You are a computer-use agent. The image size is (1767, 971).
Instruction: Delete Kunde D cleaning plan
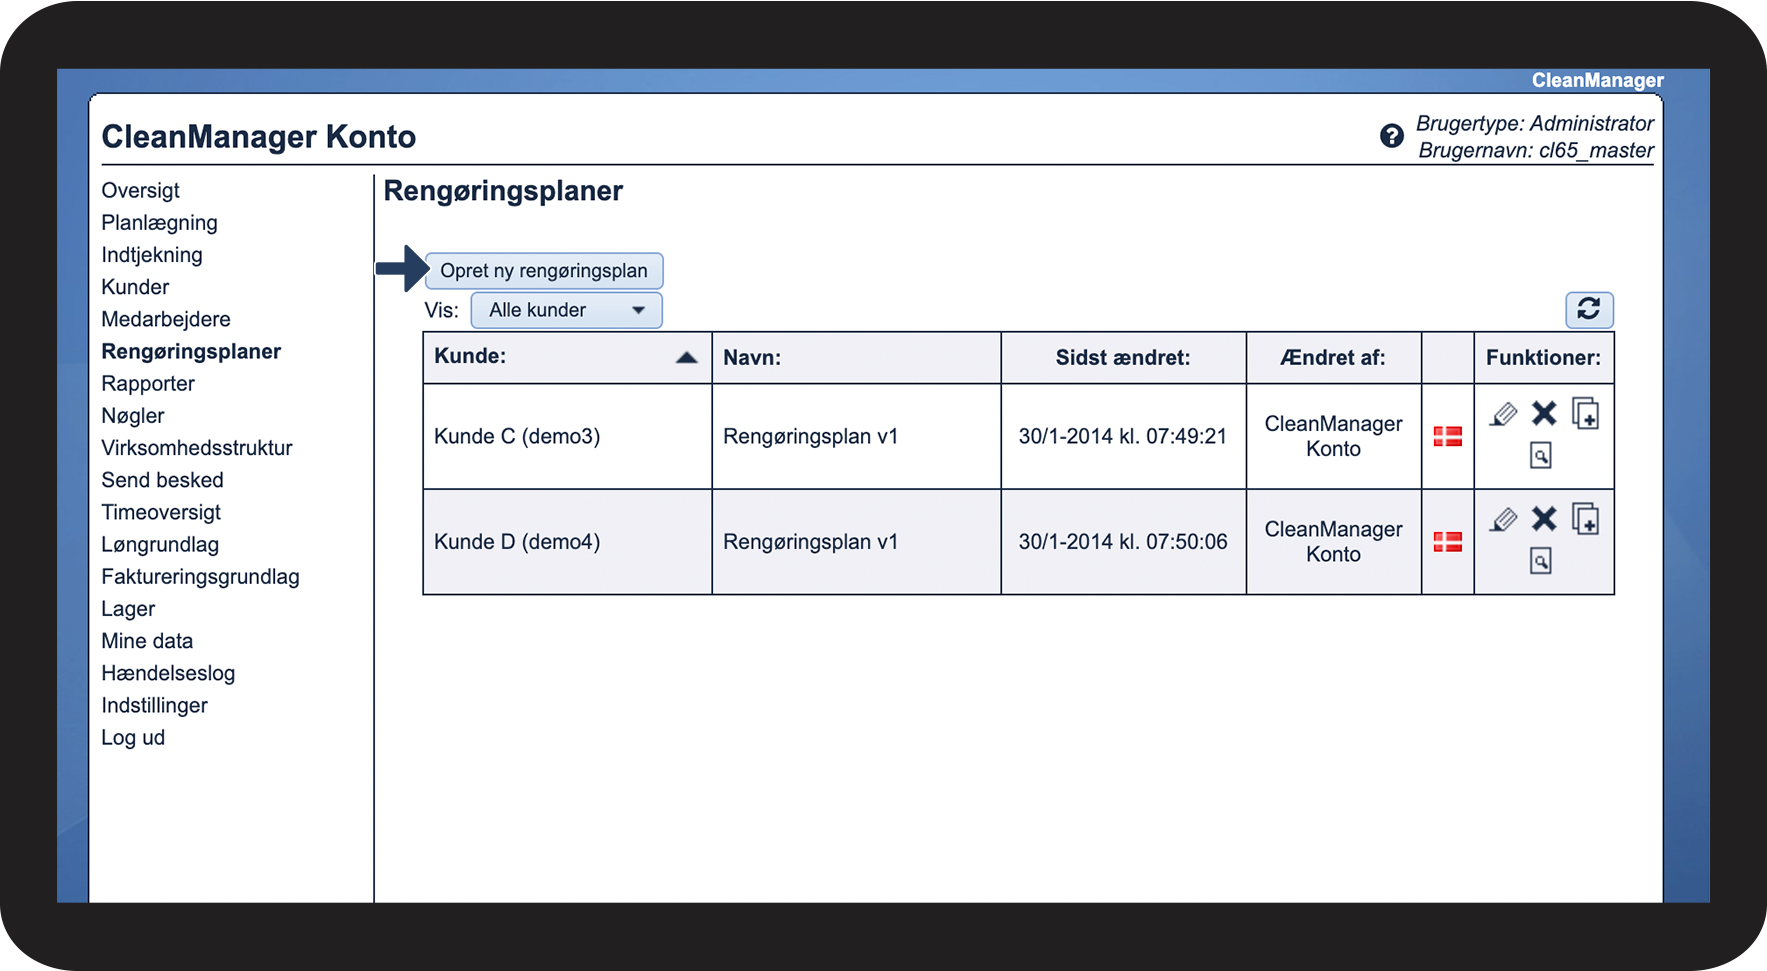click(1544, 518)
